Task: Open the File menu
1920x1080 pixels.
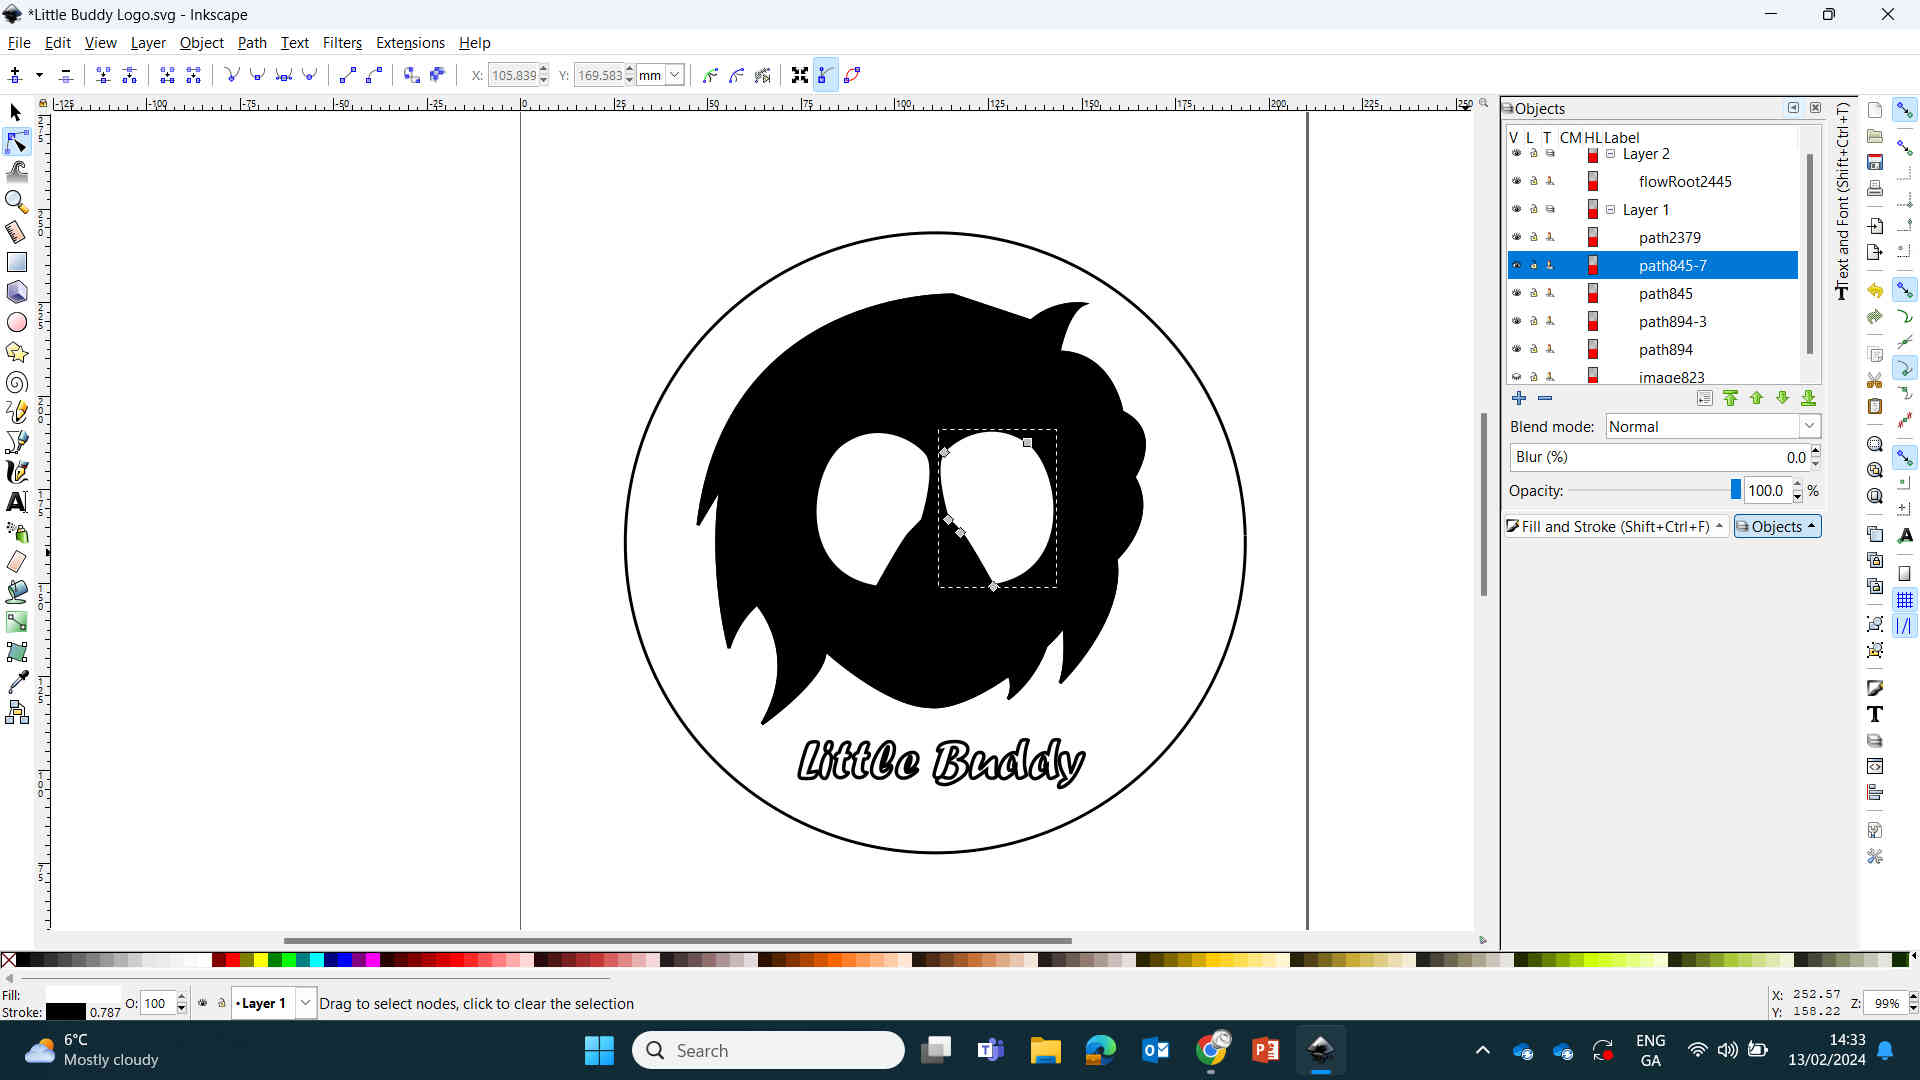Action: pos(19,43)
